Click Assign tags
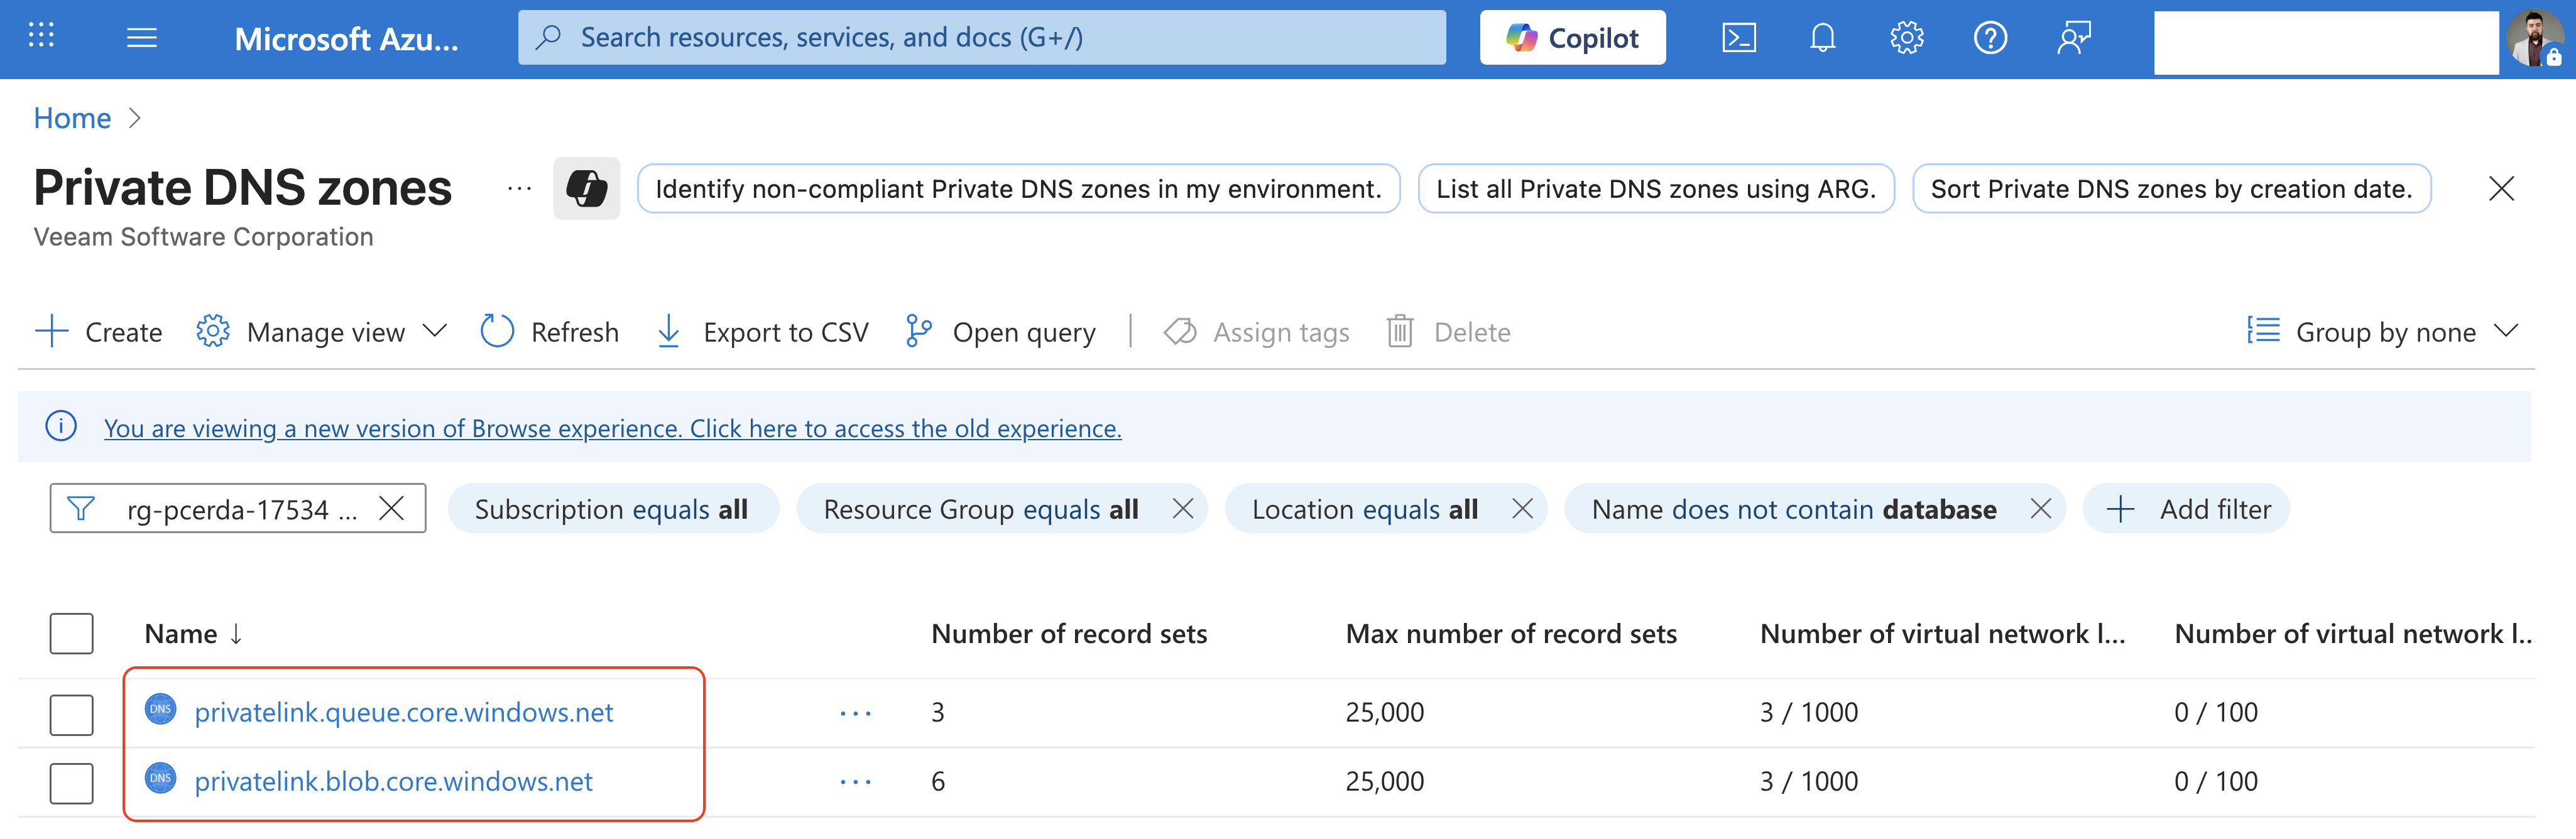The width and height of the screenshot is (2576, 839). click(1256, 332)
